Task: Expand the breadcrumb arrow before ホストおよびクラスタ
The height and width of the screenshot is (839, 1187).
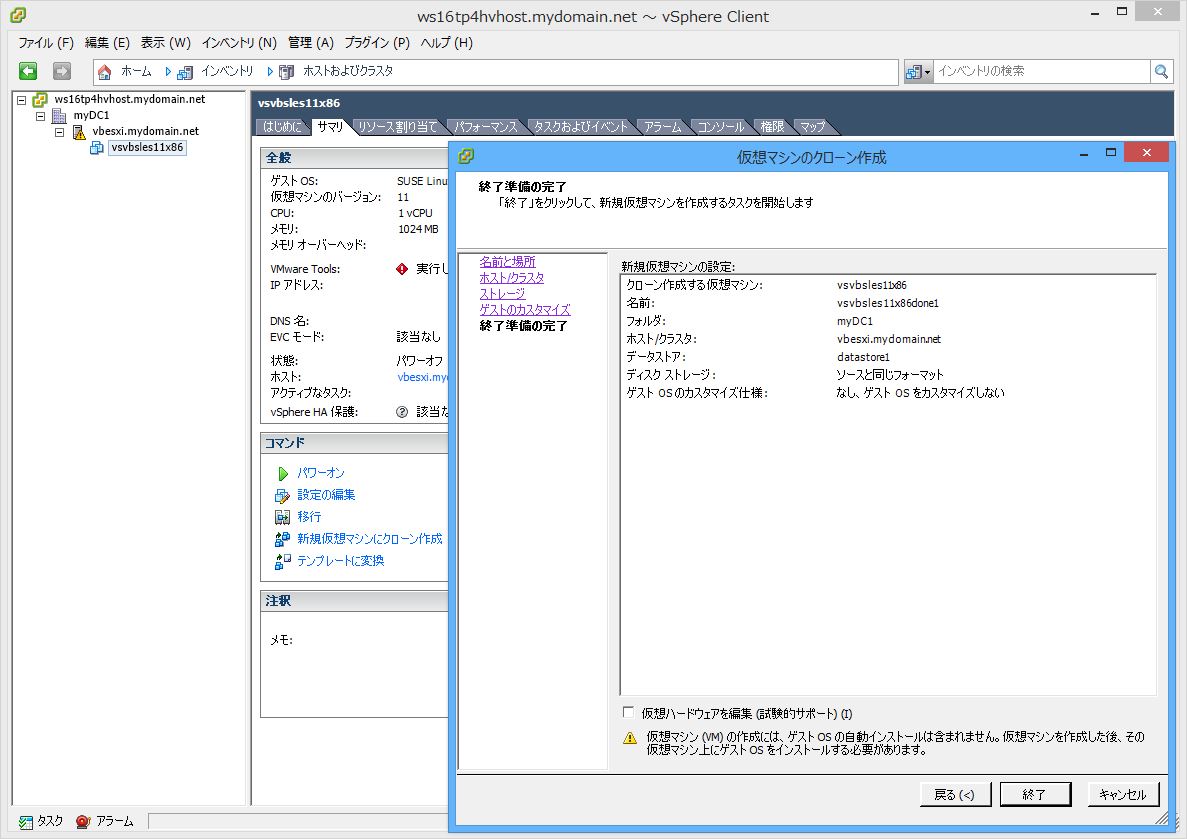Action: tap(269, 71)
